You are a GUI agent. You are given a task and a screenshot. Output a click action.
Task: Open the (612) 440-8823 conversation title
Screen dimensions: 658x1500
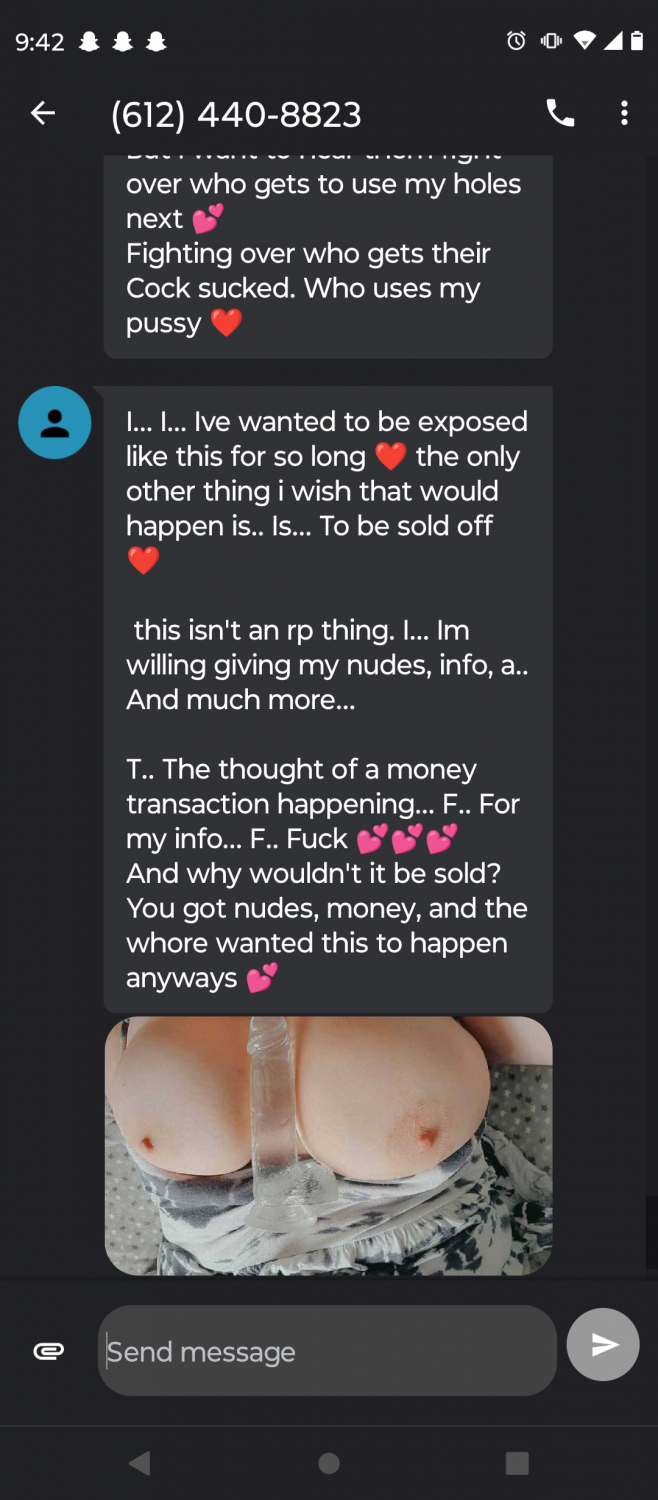coord(236,115)
